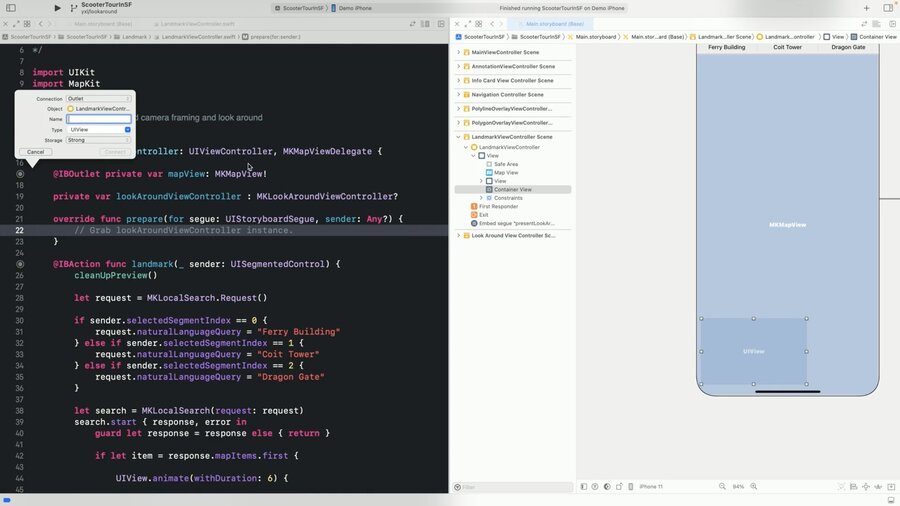
Task: Expand Navigation Controller Scene in outline
Action: [x=458, y=95]
